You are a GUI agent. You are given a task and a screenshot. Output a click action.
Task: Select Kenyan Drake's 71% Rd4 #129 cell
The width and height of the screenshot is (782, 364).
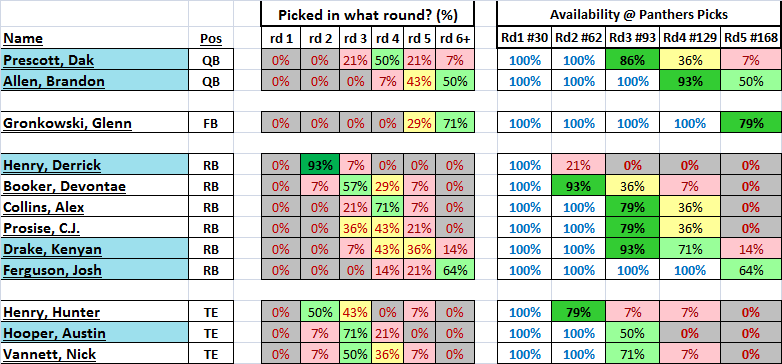coord(690,249)
